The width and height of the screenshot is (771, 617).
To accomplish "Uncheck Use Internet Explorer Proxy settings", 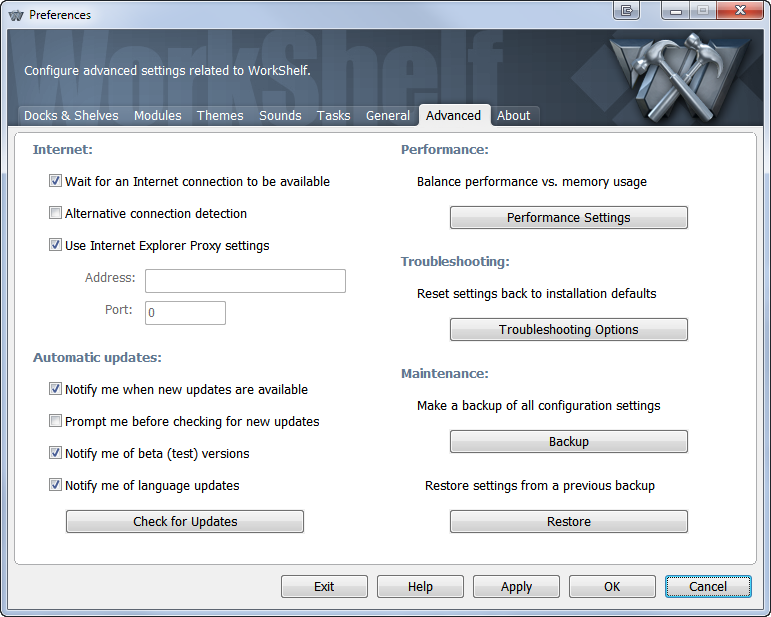I will click(56, 246).
